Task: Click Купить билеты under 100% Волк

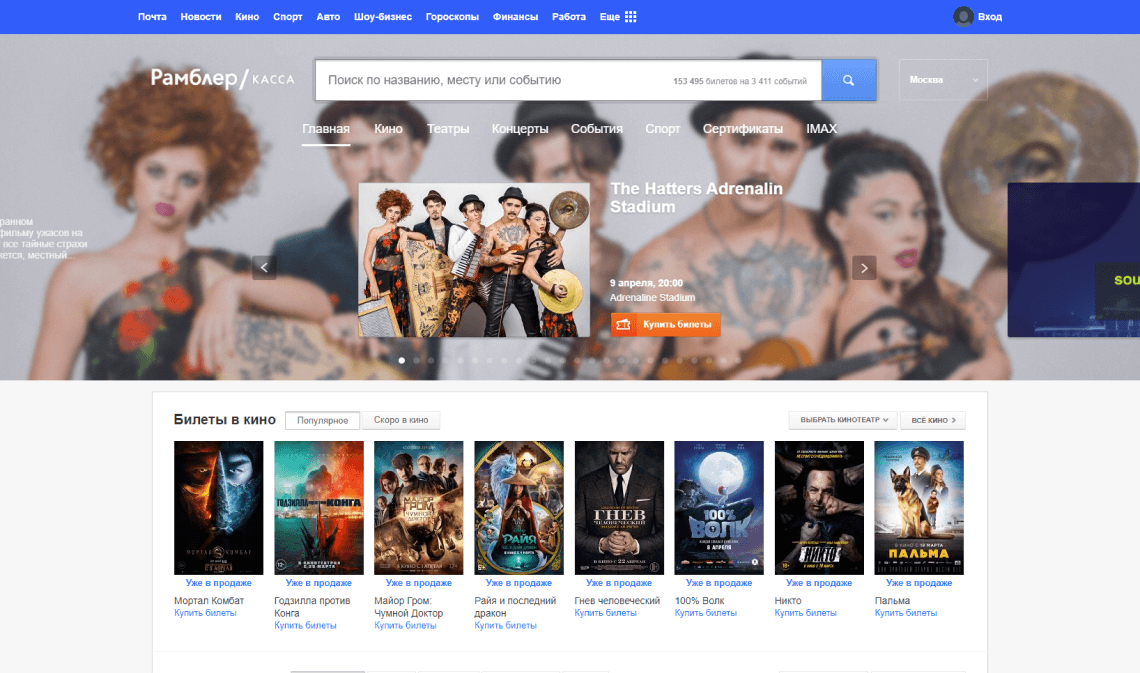Action: pyautogui.click(x=706, y=613)
